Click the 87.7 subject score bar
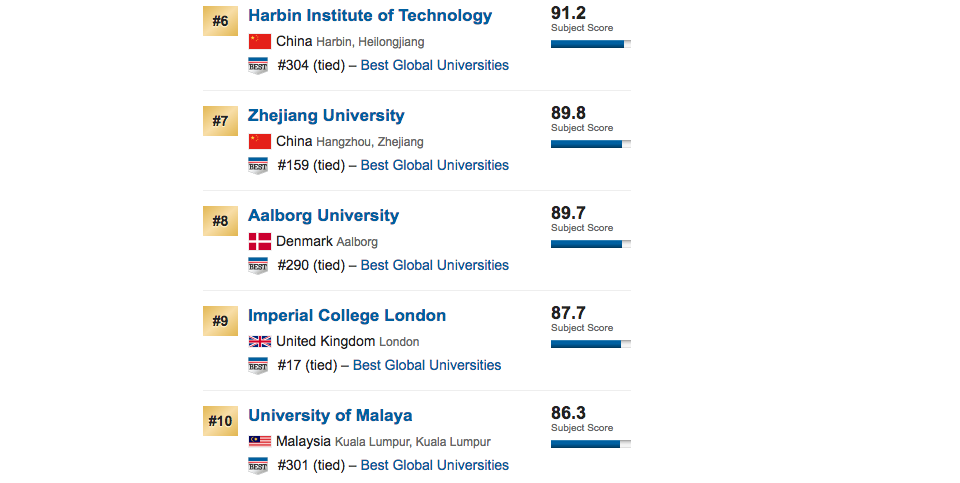 (590, 344)
